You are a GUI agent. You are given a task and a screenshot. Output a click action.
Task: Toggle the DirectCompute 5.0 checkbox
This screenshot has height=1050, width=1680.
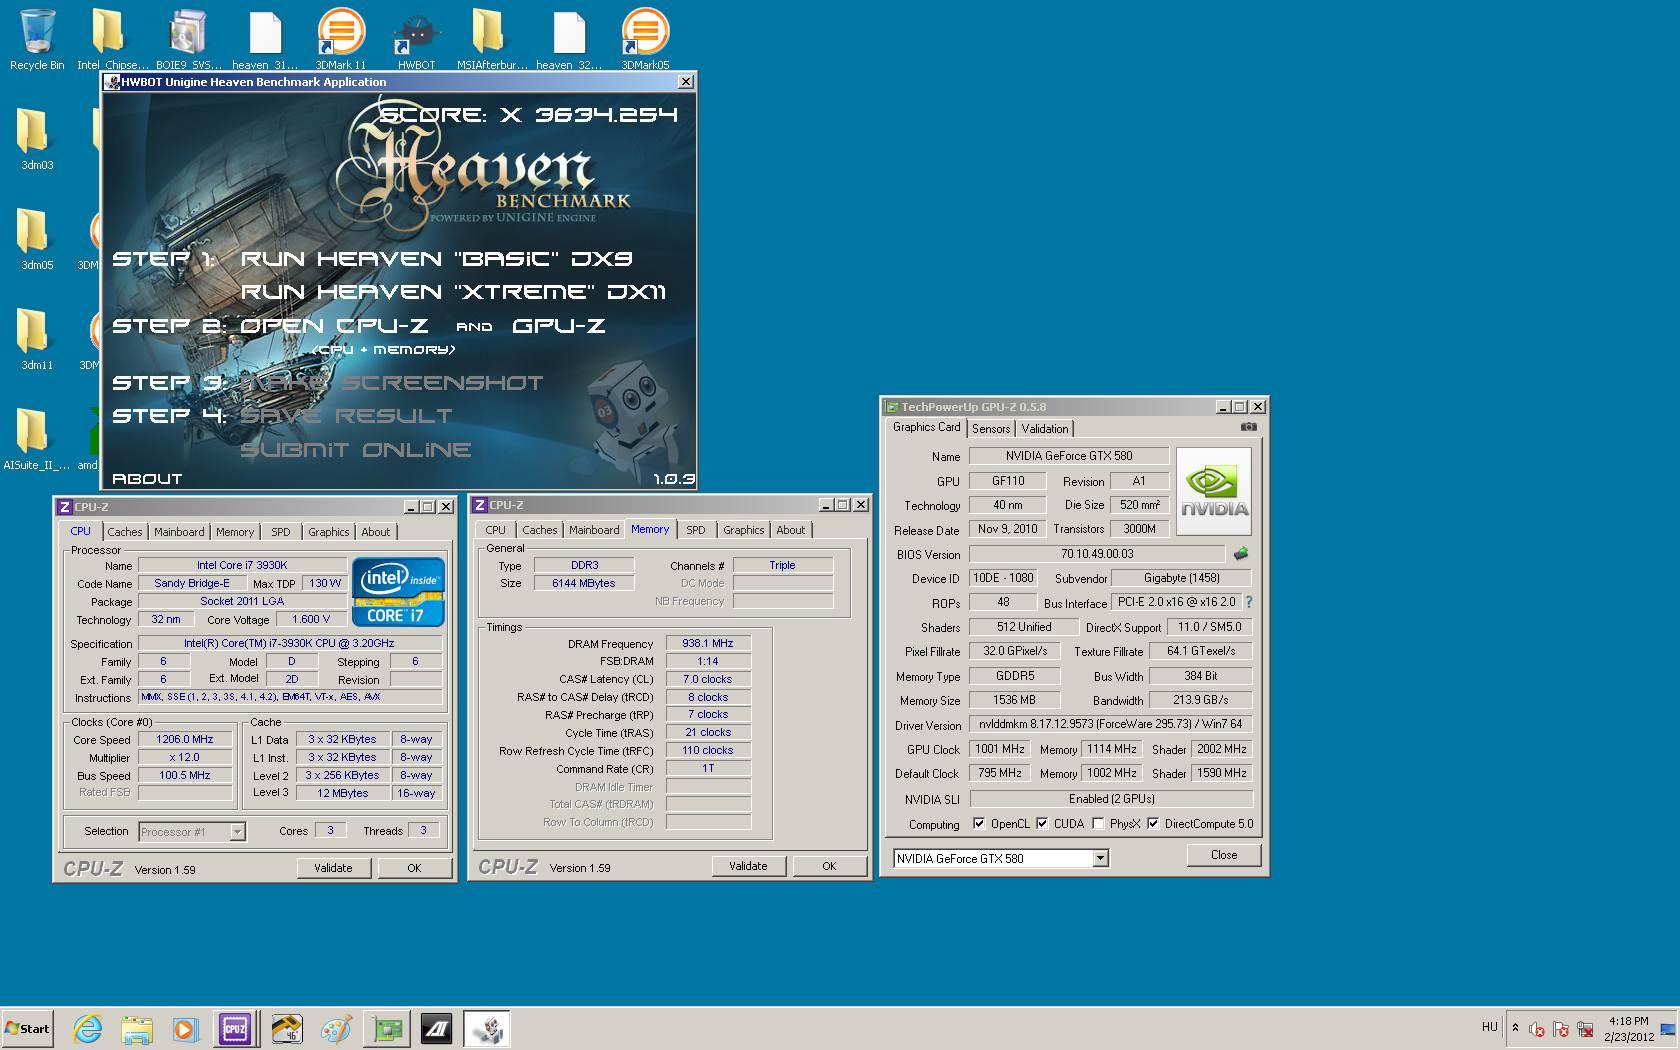pyautogui.click(x=1153, y=824)
